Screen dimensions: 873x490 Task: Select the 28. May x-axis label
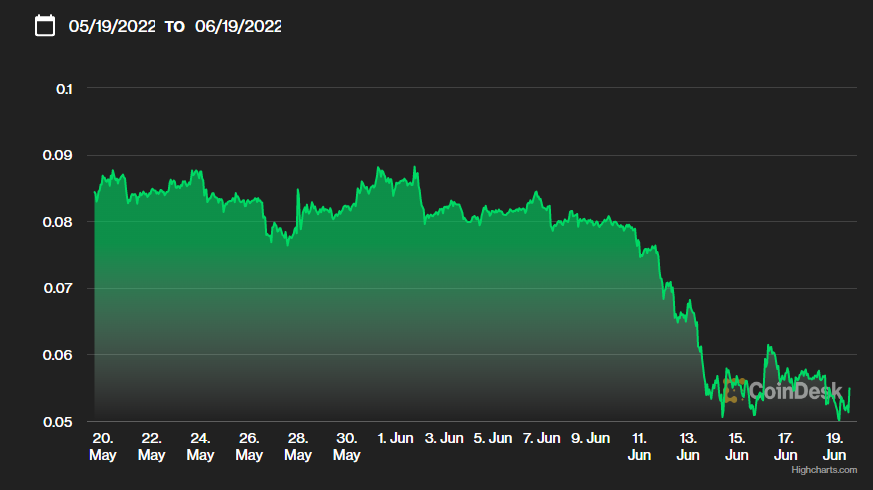click(x=298, y=446)
